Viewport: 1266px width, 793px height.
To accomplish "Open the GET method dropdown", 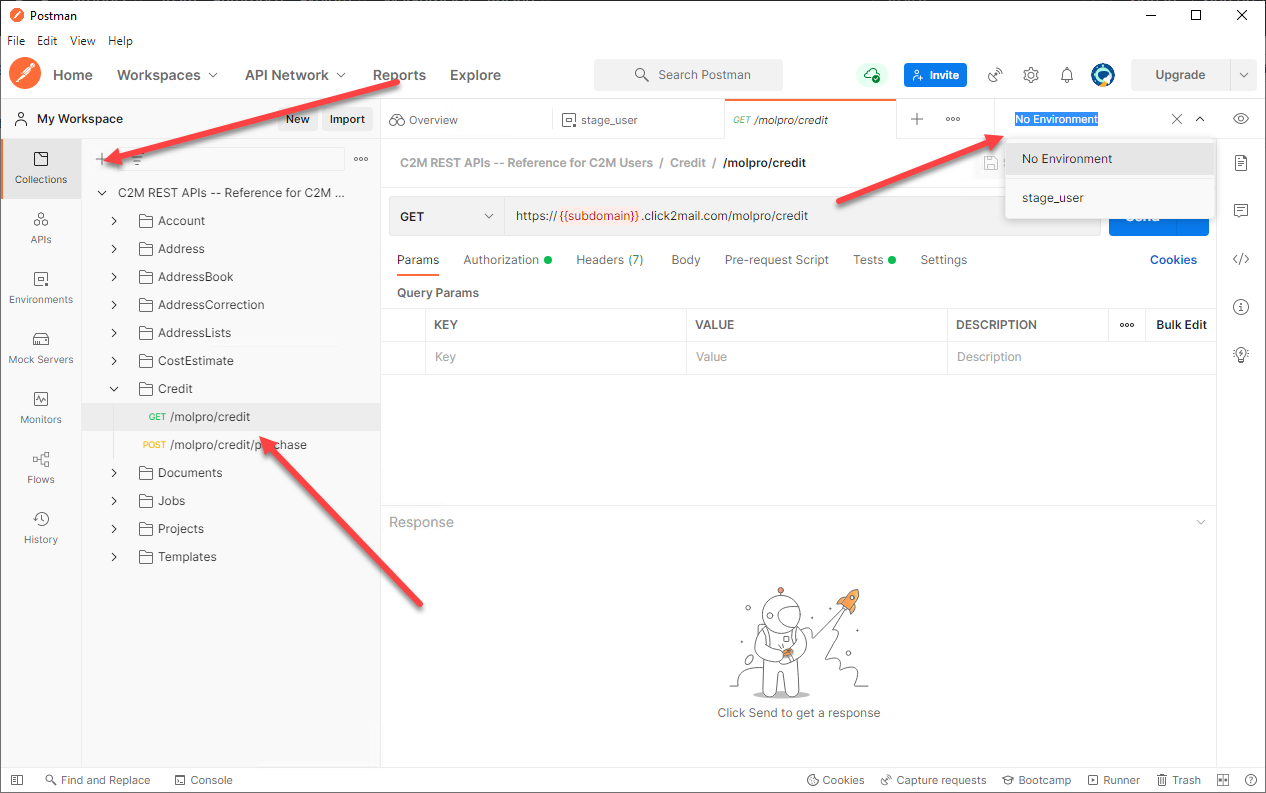I will point(447,216).
